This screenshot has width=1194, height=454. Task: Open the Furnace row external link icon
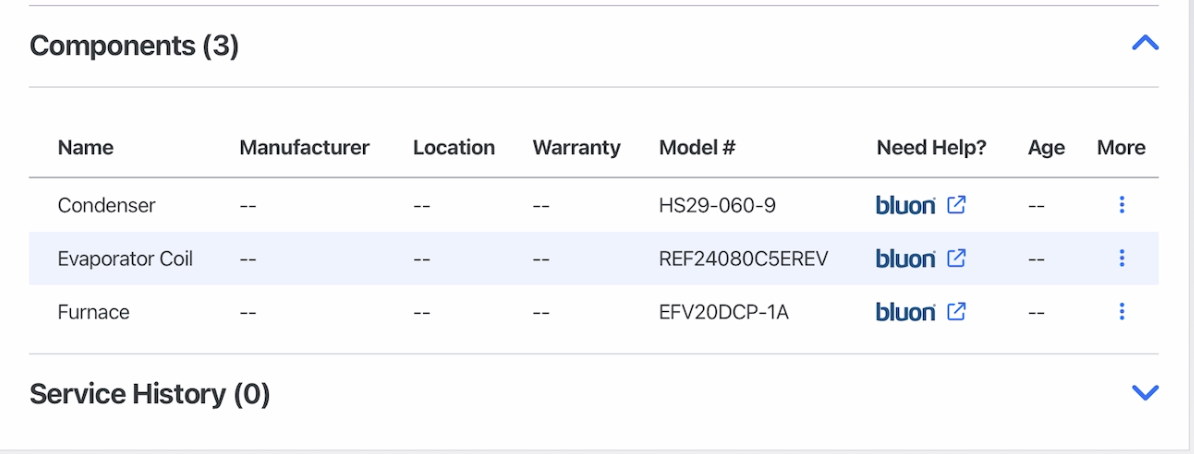[956, 312]
